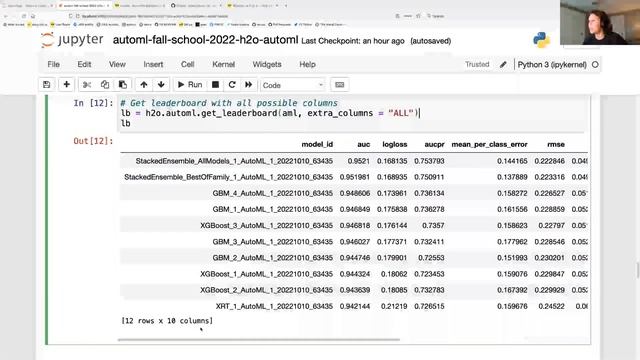Select the XRT_1_AutoML_1 model id
The height and width of the screenshot is (360, 640).
(274, 306)
